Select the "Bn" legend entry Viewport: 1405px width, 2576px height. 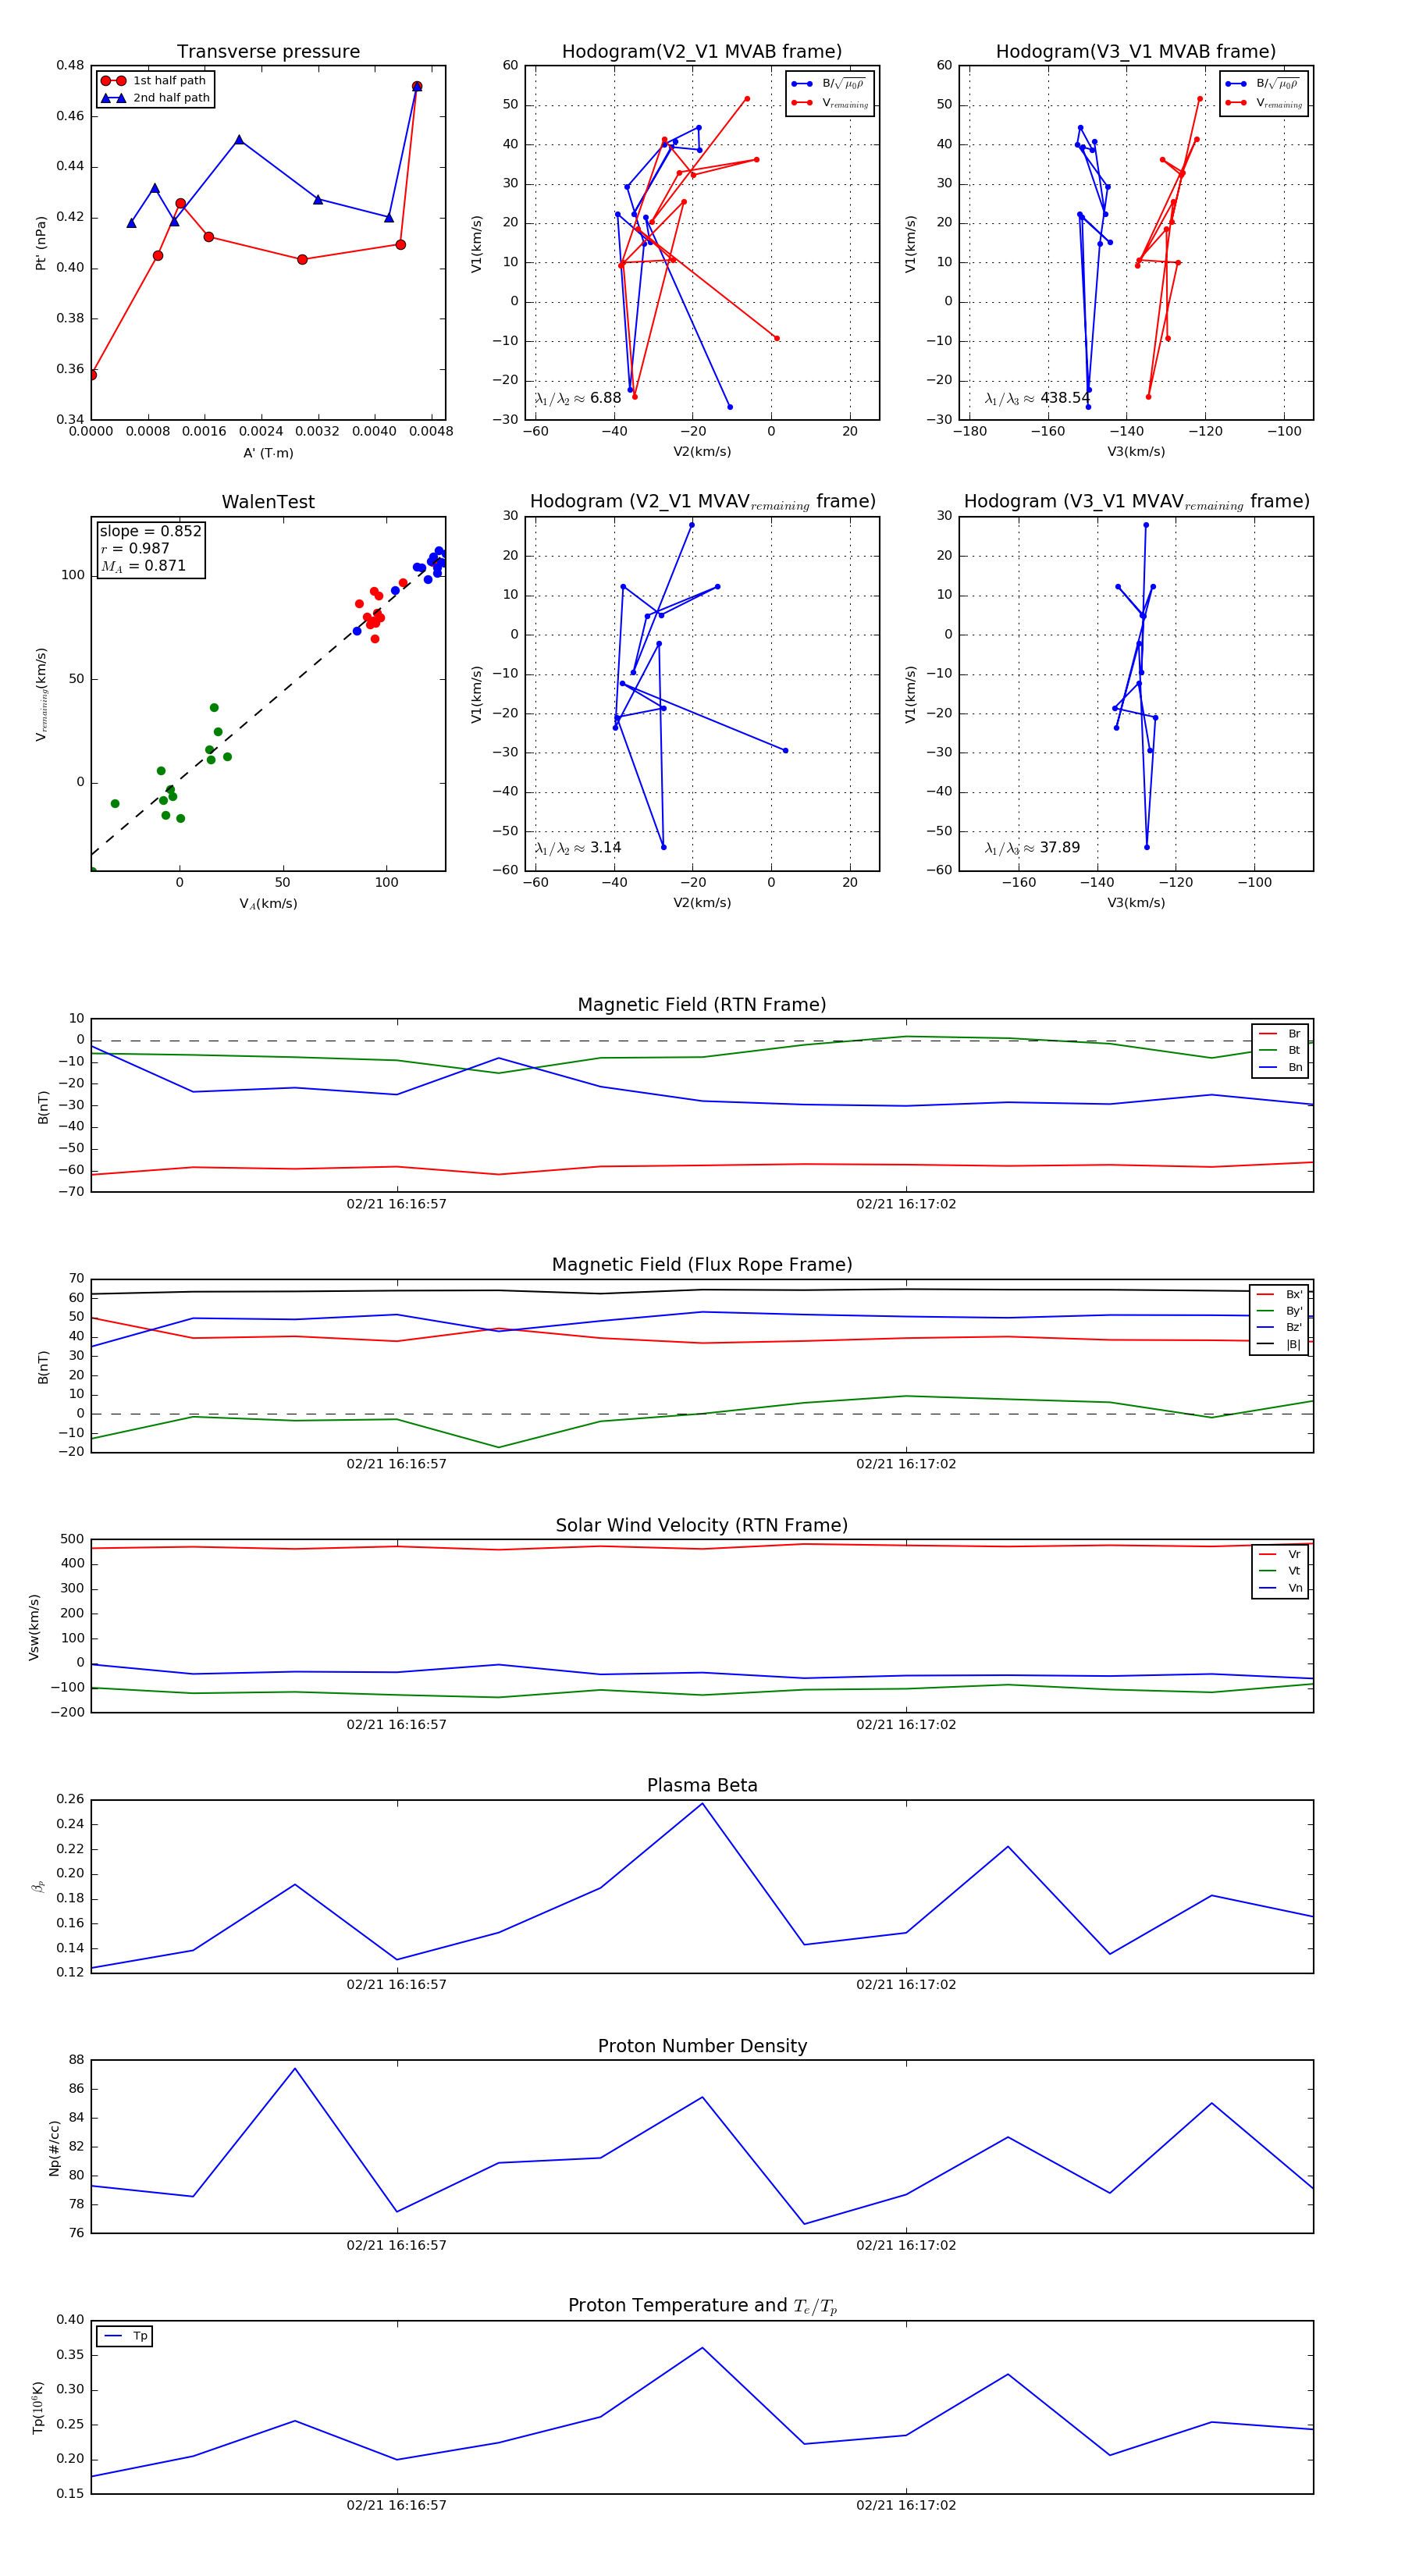1280,1067
